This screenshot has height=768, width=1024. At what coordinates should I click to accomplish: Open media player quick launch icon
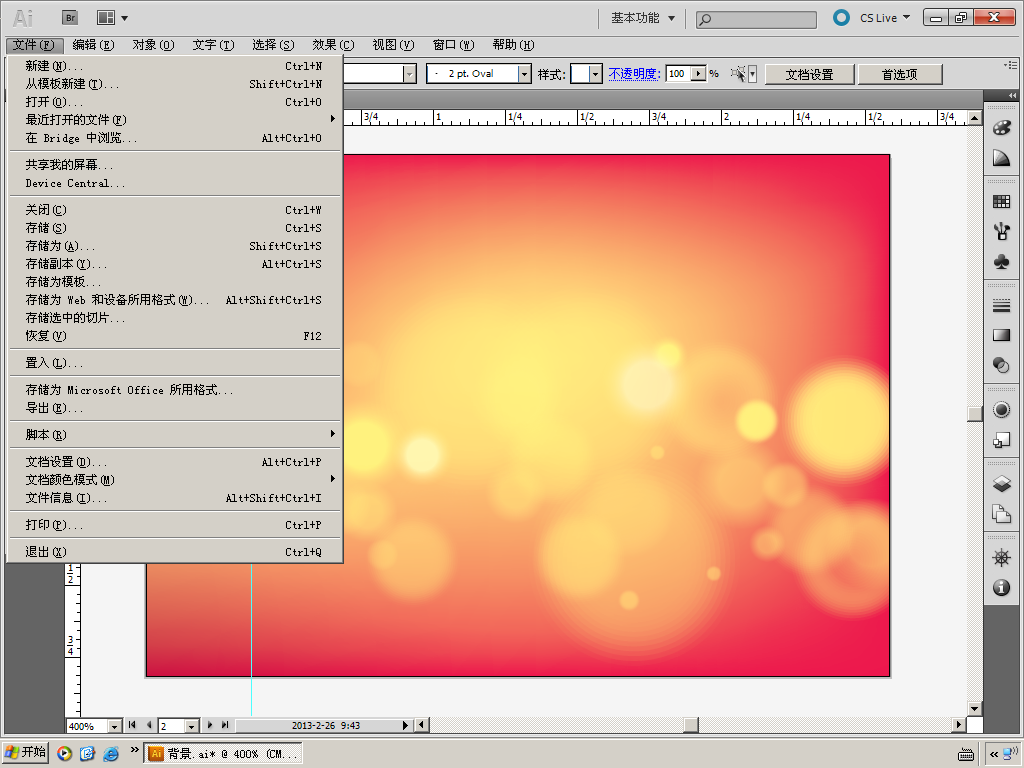(x=64, y=754)
